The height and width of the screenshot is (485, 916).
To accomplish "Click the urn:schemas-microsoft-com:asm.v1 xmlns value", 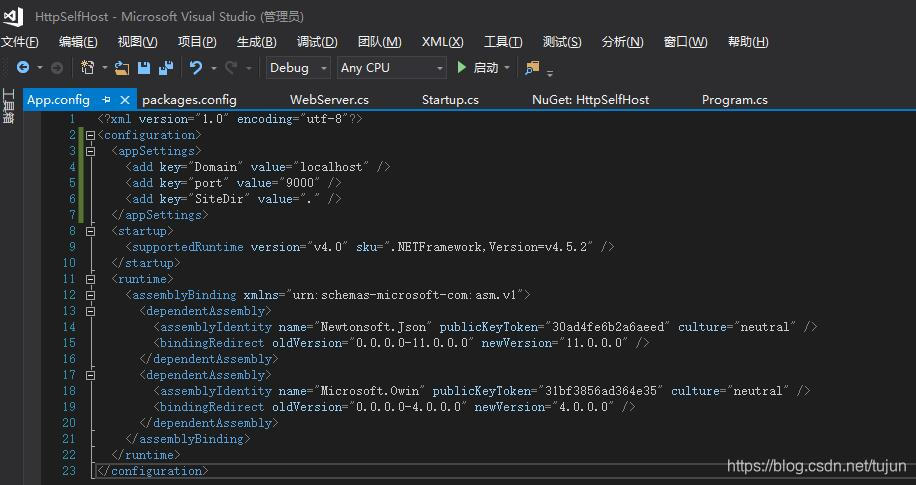I will (x=404, y=295).
